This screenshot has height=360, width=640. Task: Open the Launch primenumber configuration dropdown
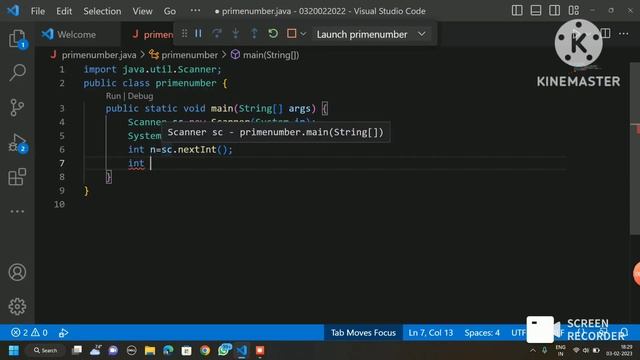(371, 34)
